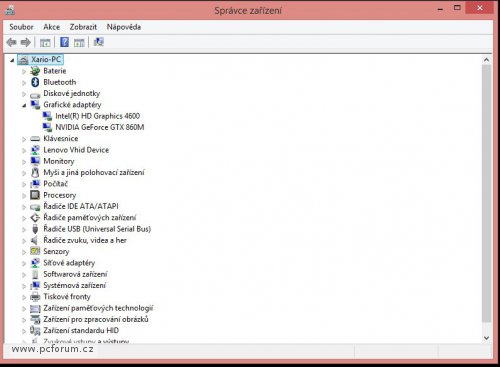Click the Zařízení pro zpracování obrázků camera icon
Viewport: 500px width, 367px height.
35,319
